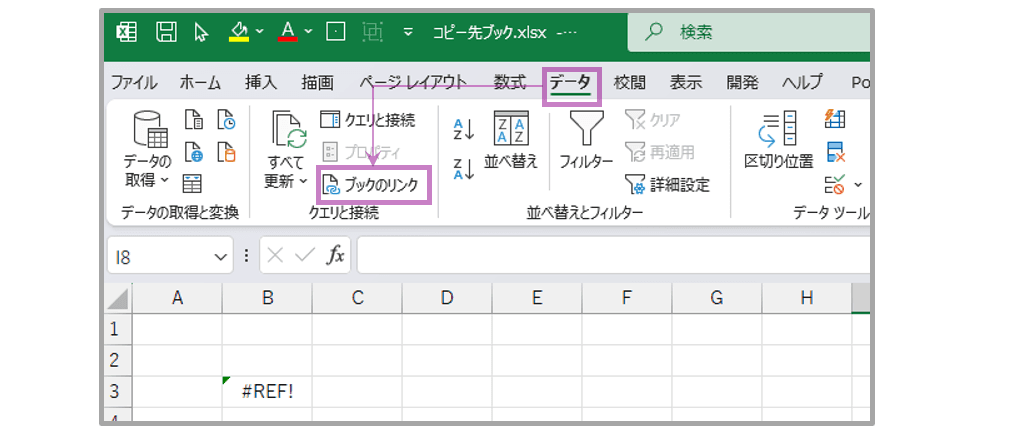
Task: Click the formula bar enter checkmark
Action: pyautogui.click(x=303, y=256)
